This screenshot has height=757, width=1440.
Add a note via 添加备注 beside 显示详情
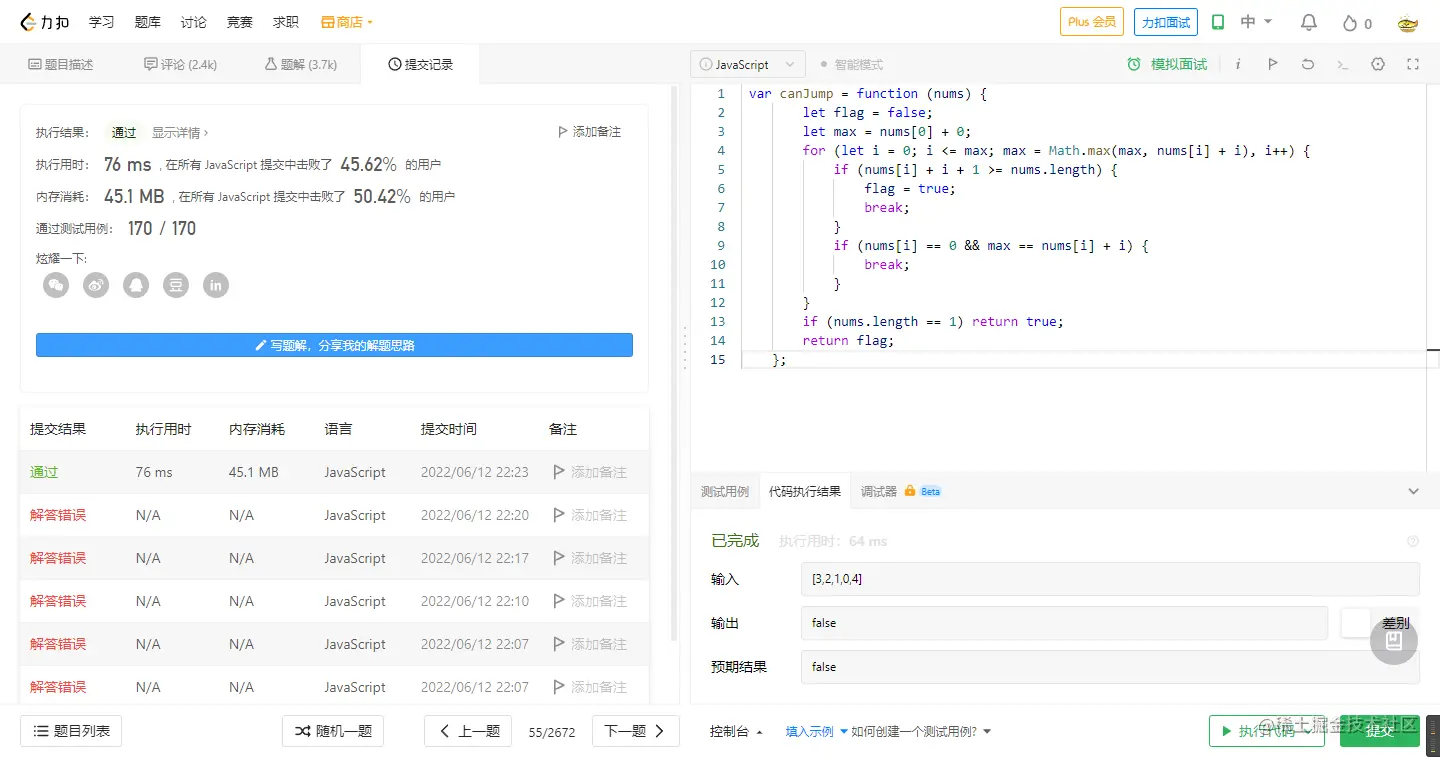(589, 132)
